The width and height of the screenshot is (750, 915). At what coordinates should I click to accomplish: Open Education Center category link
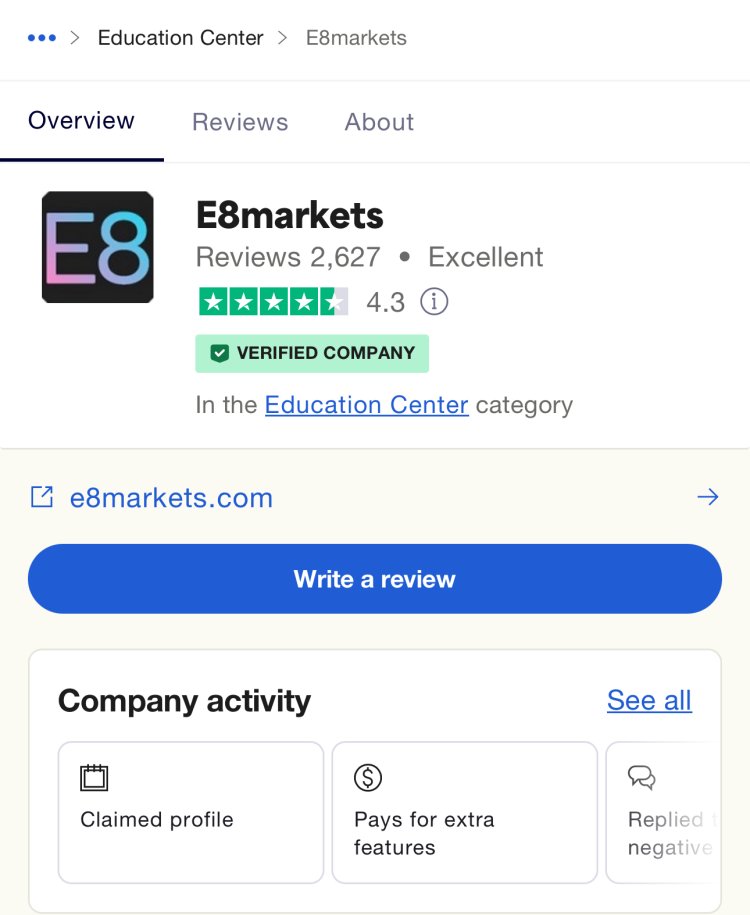tap(367, 405)
